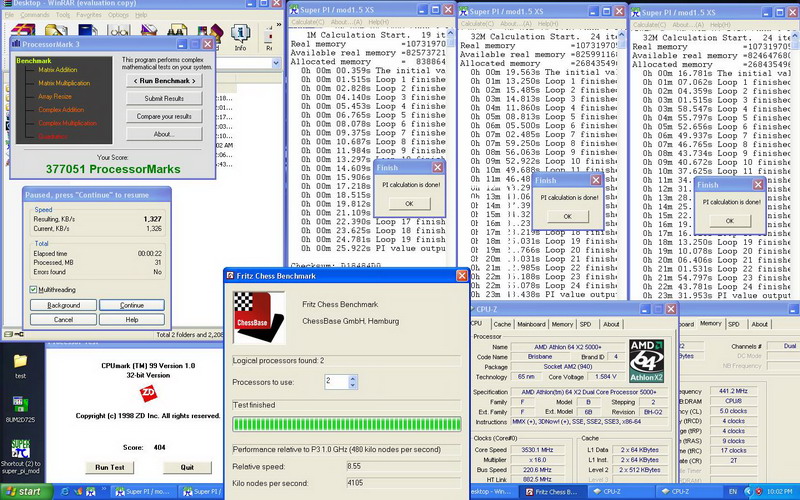The height and width of the screenshot is (500, 800).
Task: Open Calculate(C) menu in first Super PI window
Action: (x=308, y=22)
